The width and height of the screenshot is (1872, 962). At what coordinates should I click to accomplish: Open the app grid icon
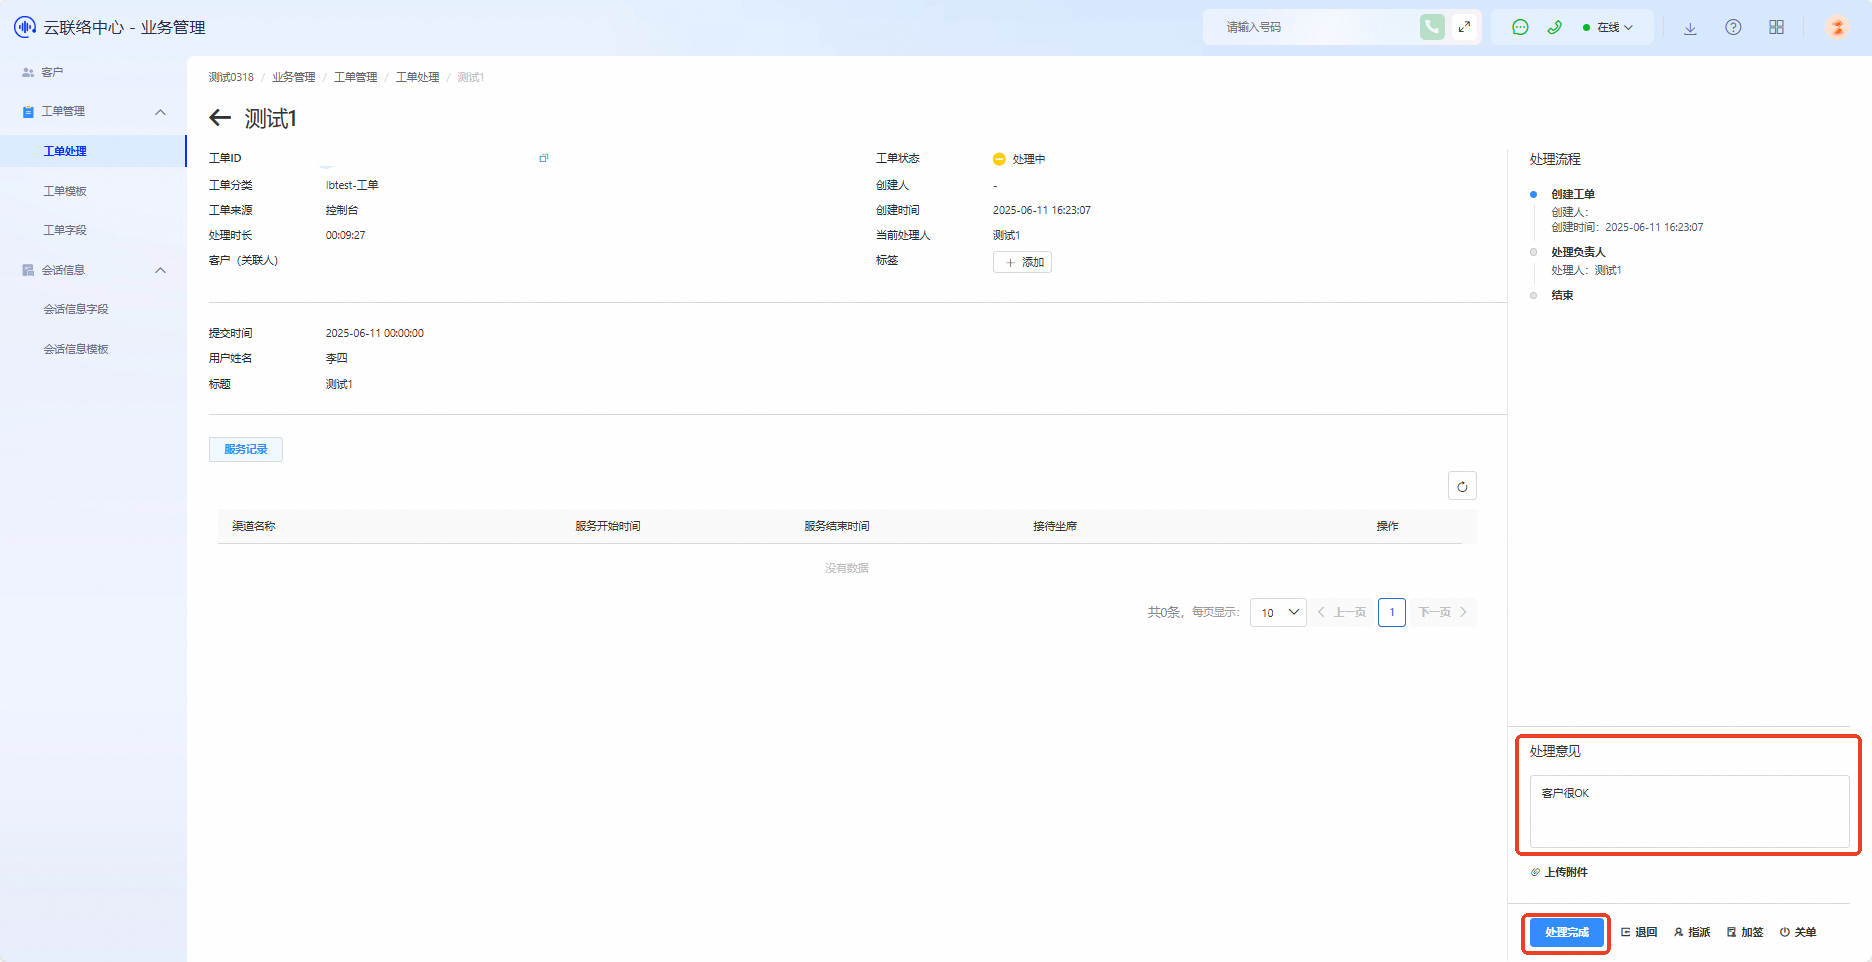tap(1776, 27)
